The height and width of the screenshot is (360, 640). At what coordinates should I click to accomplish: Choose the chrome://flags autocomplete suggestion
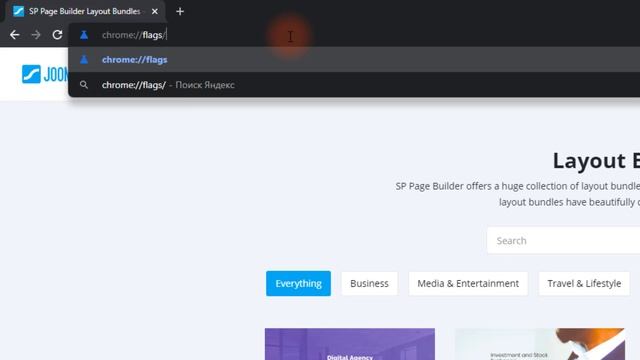click(354, 60)
